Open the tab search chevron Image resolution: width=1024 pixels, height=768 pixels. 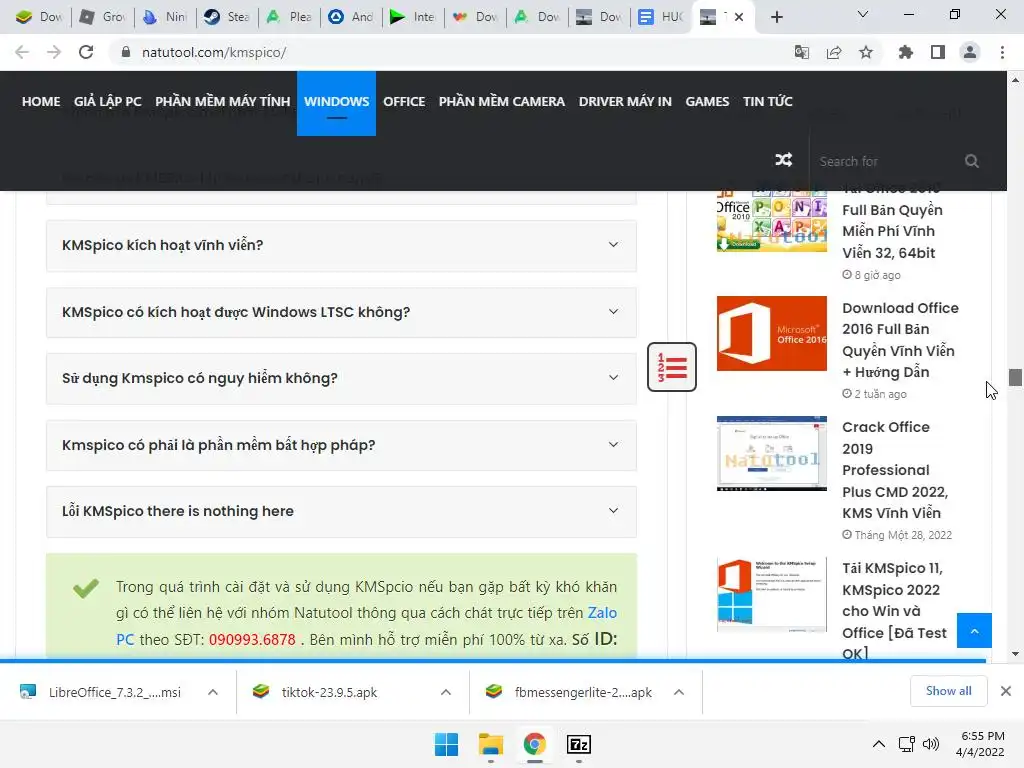[x=863, y=14]
